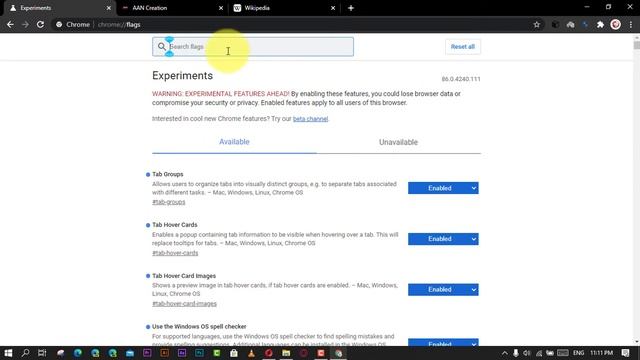Open Premiere Pro from the taskbar
This screenshot has width=640, height=360.
coord(147,353)
